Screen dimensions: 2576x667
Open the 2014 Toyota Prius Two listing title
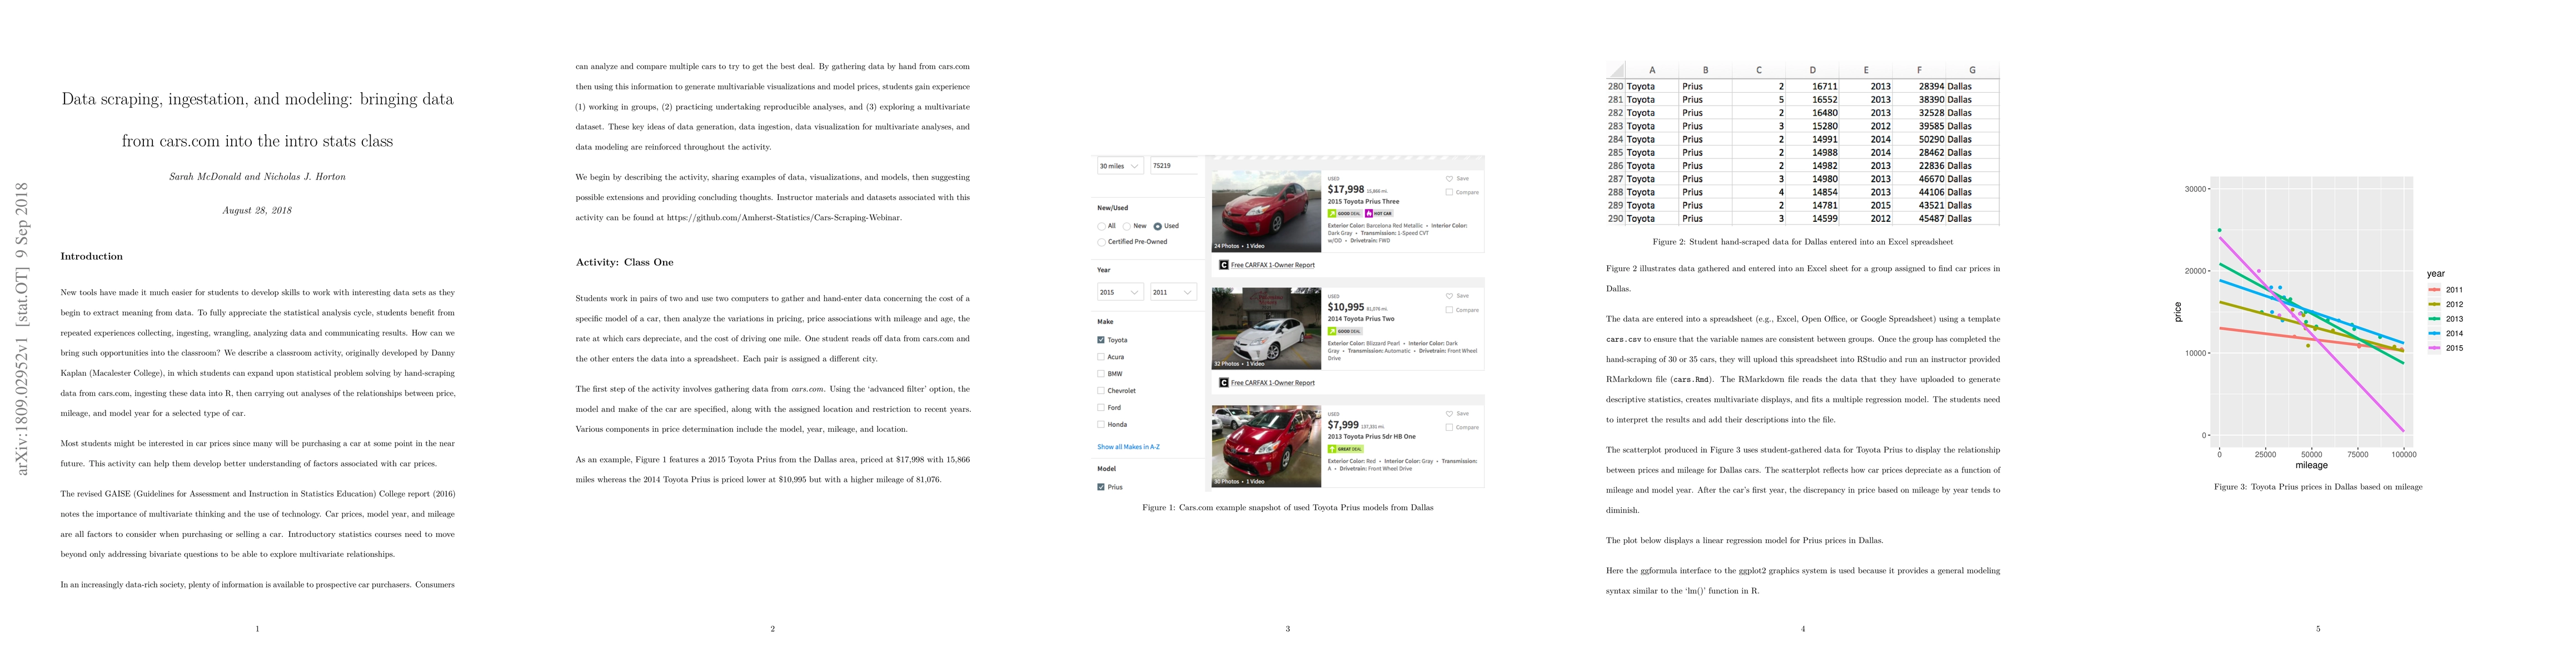pyautogui.click(x=1361, y=319)
